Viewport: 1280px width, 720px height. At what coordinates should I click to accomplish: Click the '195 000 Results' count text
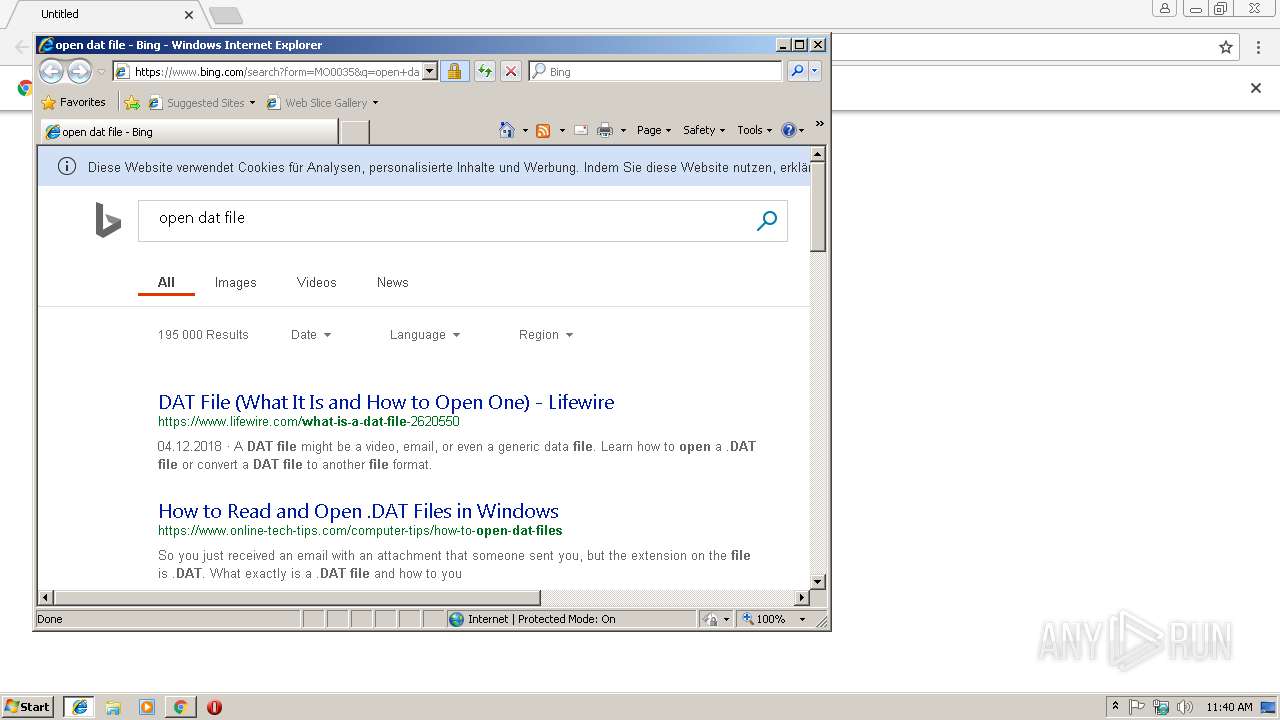click(x=203, y=335)
